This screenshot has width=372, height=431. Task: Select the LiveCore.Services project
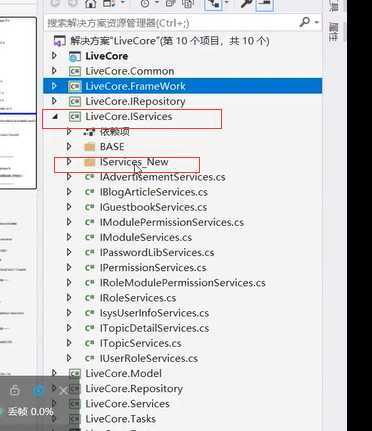127,404
